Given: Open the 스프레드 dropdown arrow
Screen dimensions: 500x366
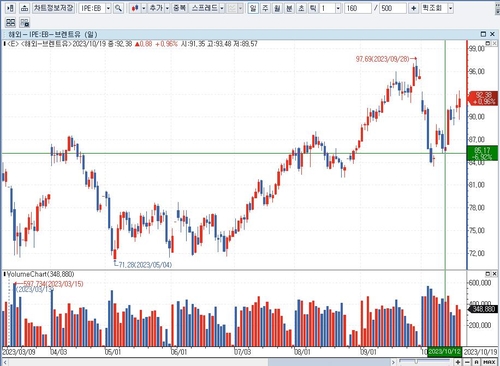Looking at the screenshot, I should tap(222, 8).
